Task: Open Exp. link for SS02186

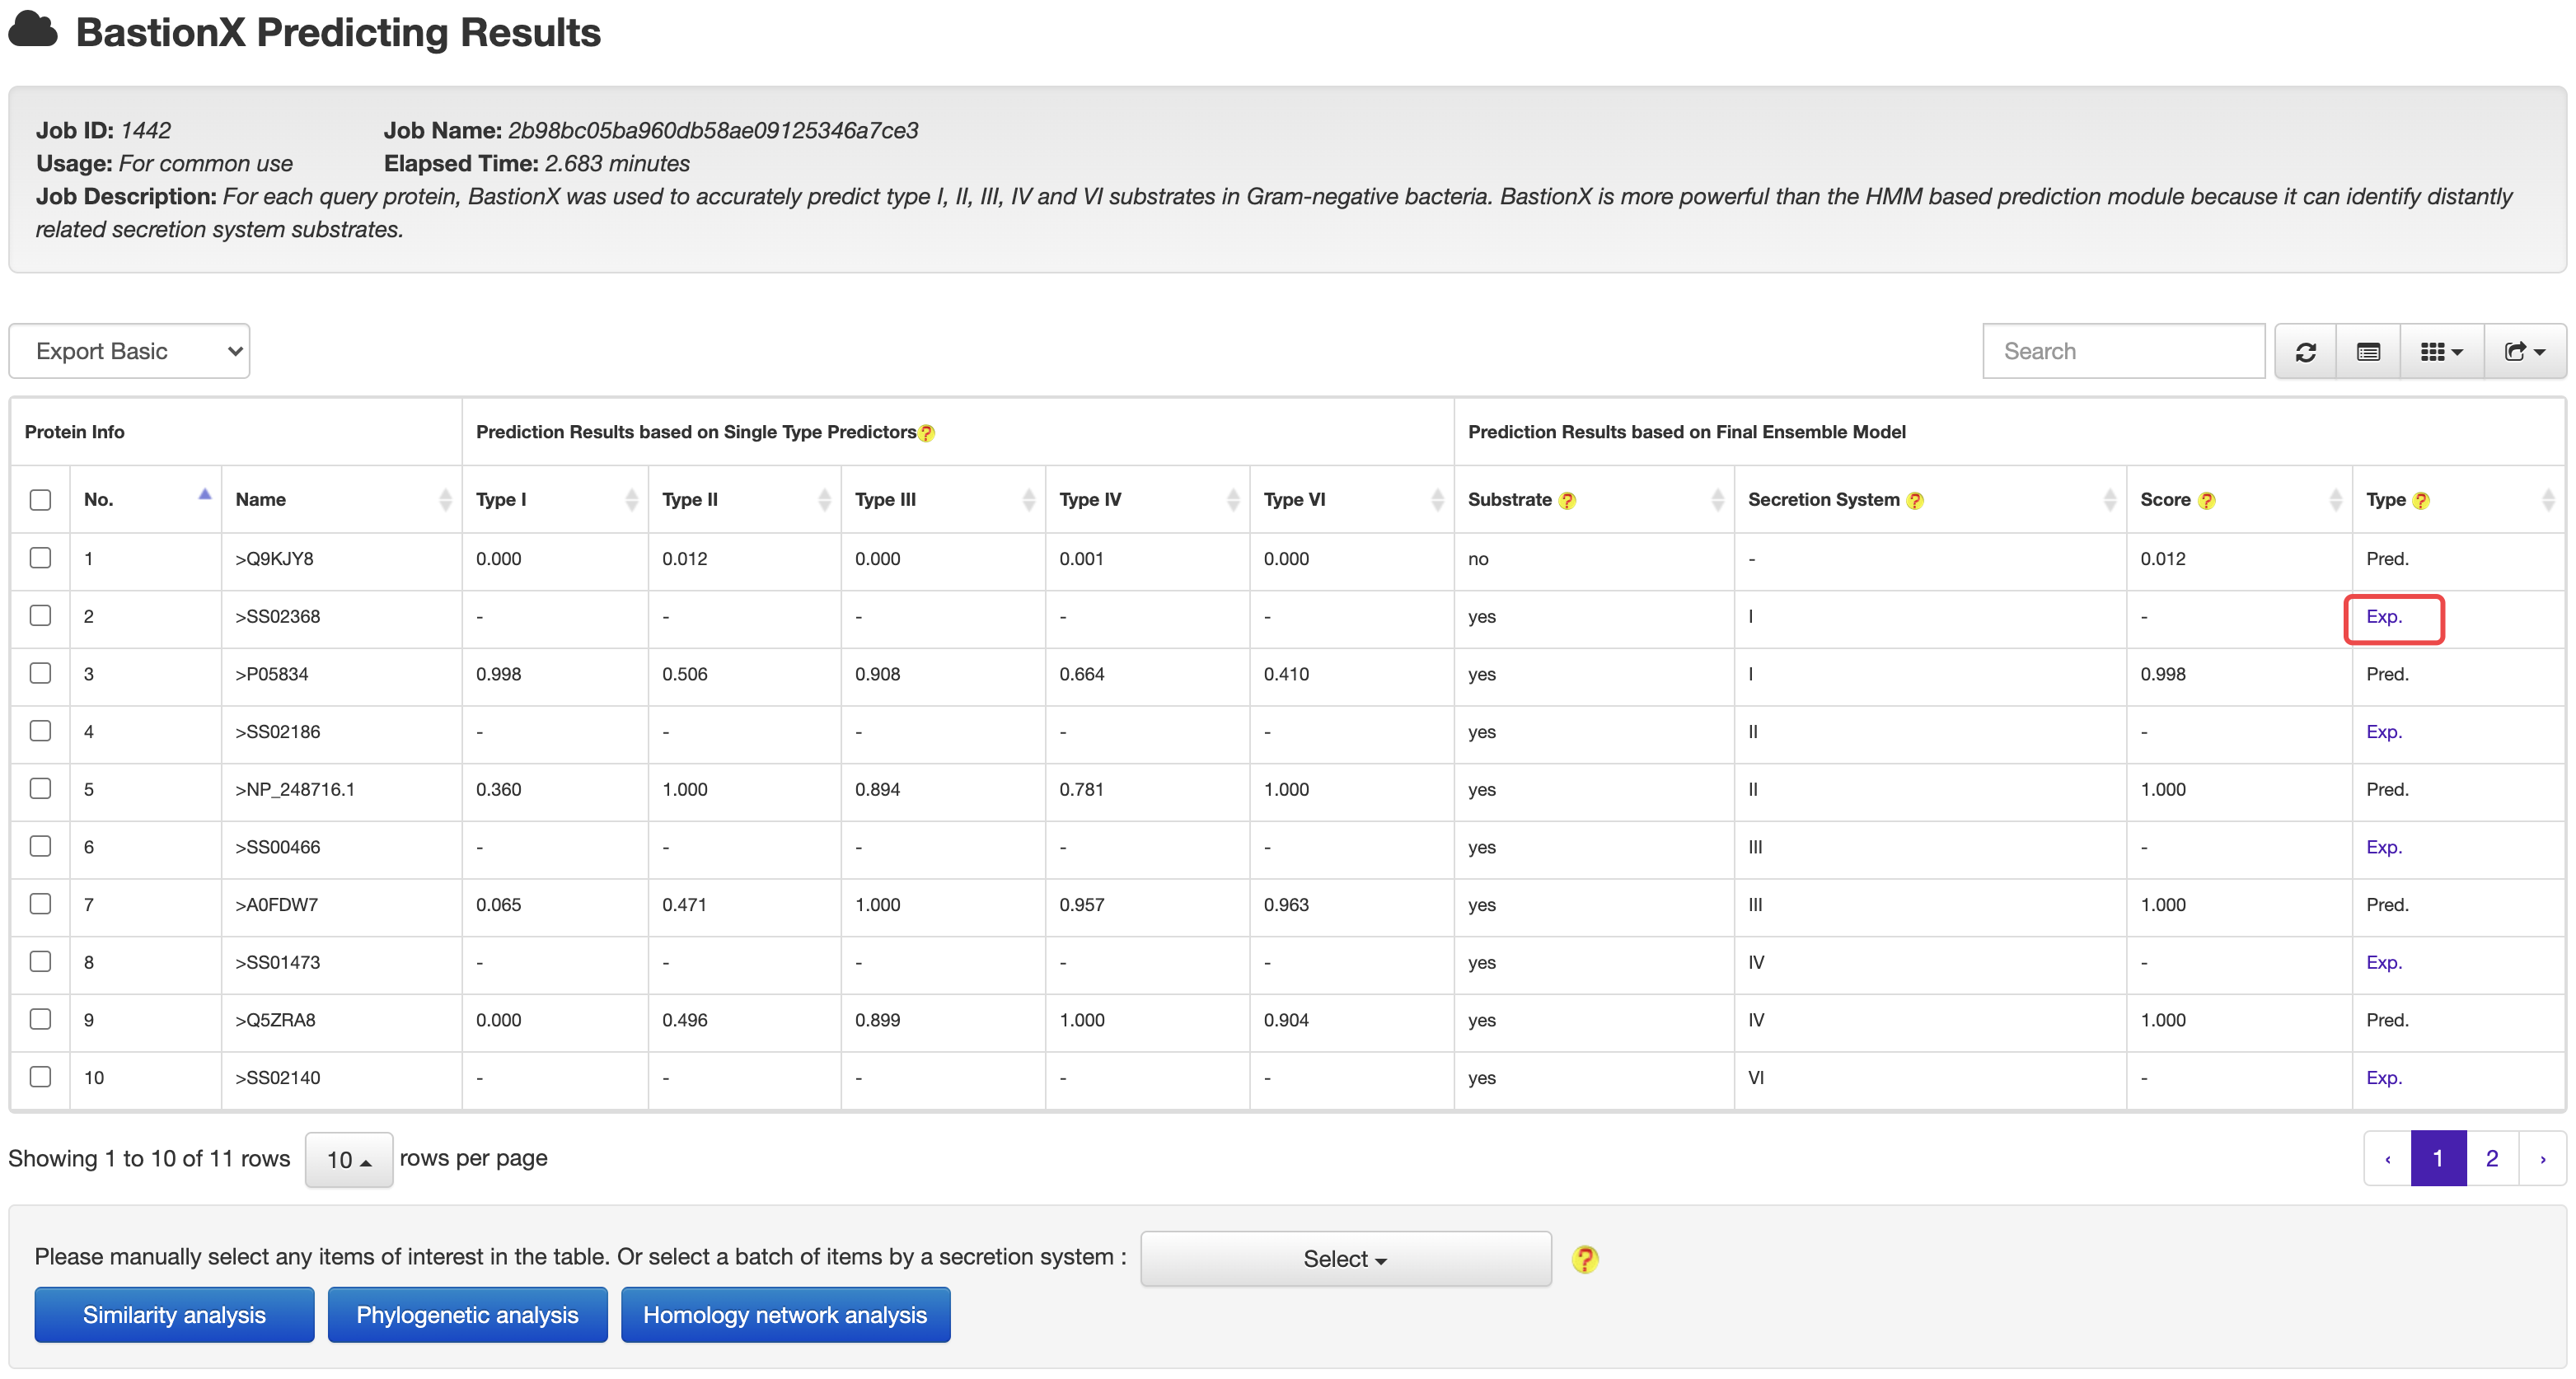Action: click(x=2383, y=732)
